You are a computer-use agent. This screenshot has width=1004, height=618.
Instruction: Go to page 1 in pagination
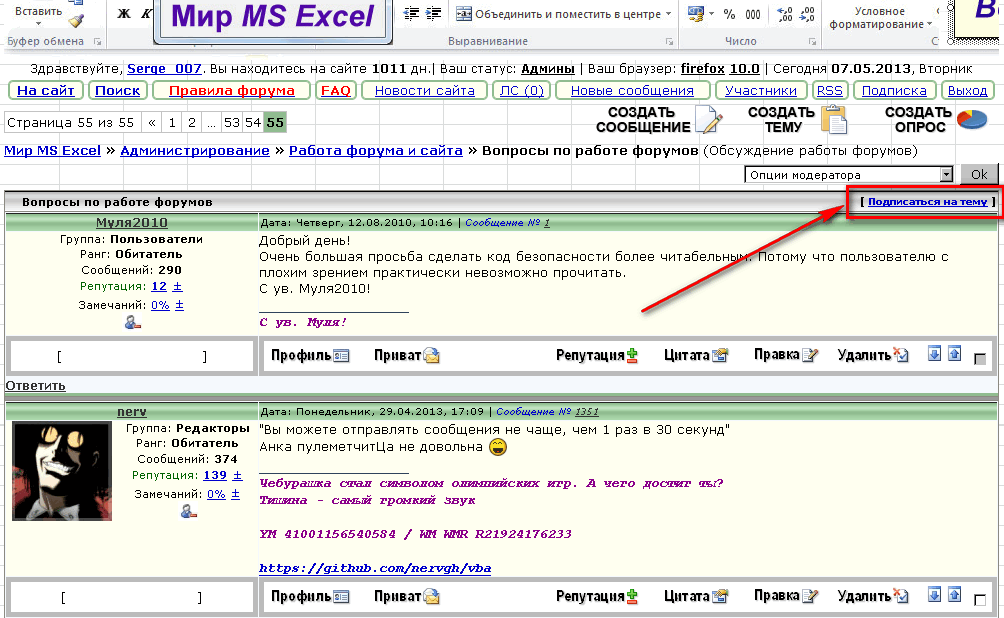pyautogui.click(x=172, y=122)
